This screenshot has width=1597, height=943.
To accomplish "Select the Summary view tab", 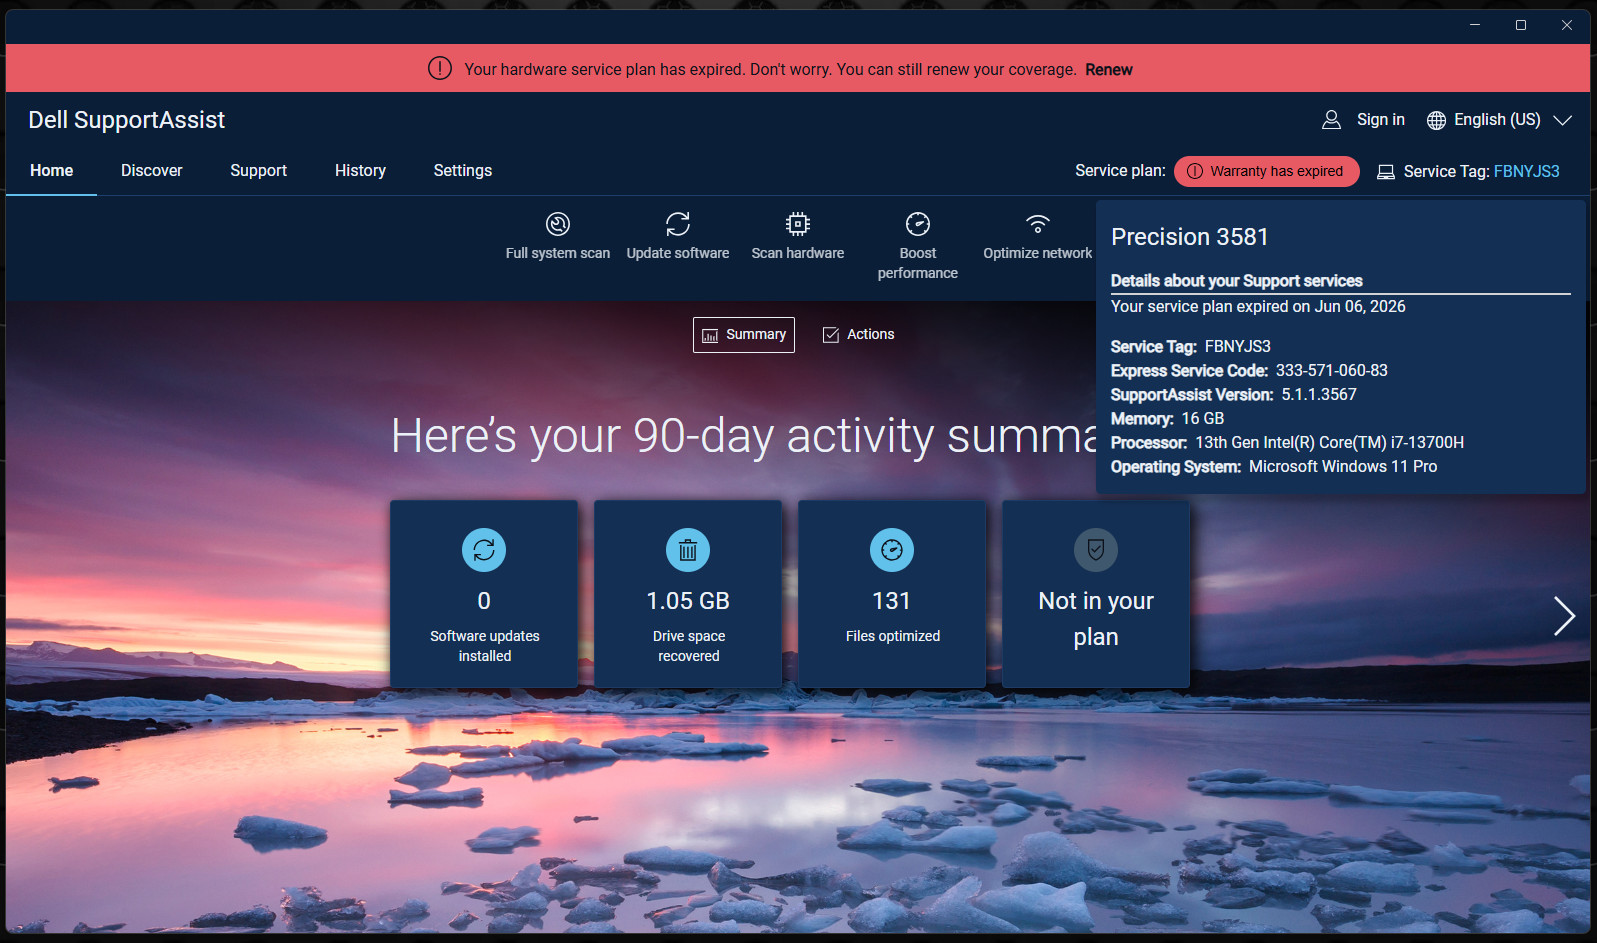I will (x=744, y=335).
